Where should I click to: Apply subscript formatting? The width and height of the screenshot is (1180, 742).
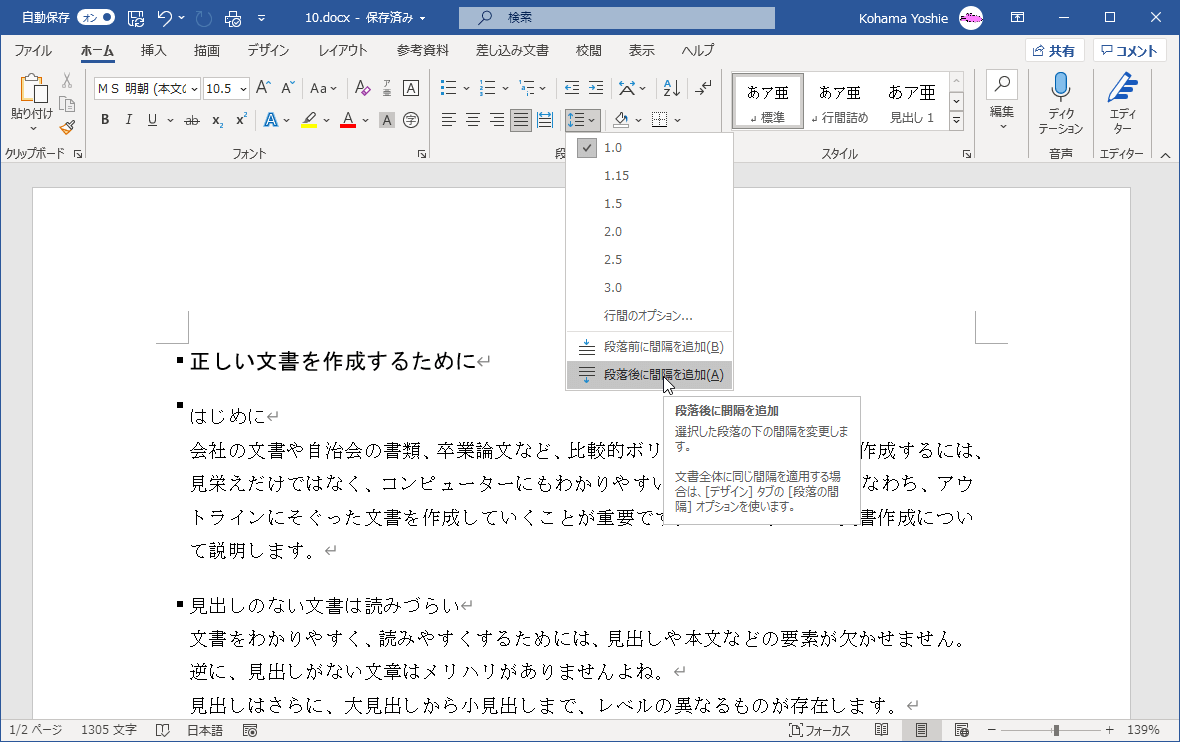tap(217, 120)
